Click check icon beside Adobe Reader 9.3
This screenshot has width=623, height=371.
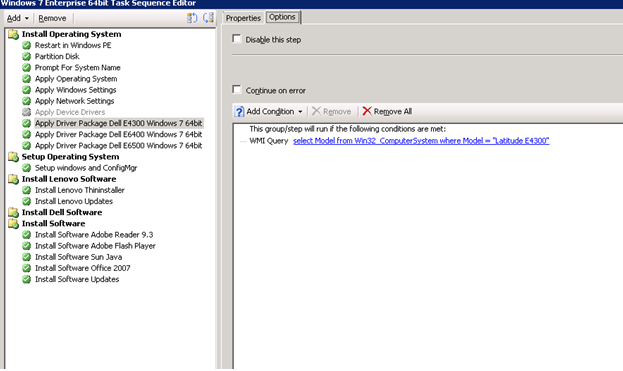[x=27, y=234]
